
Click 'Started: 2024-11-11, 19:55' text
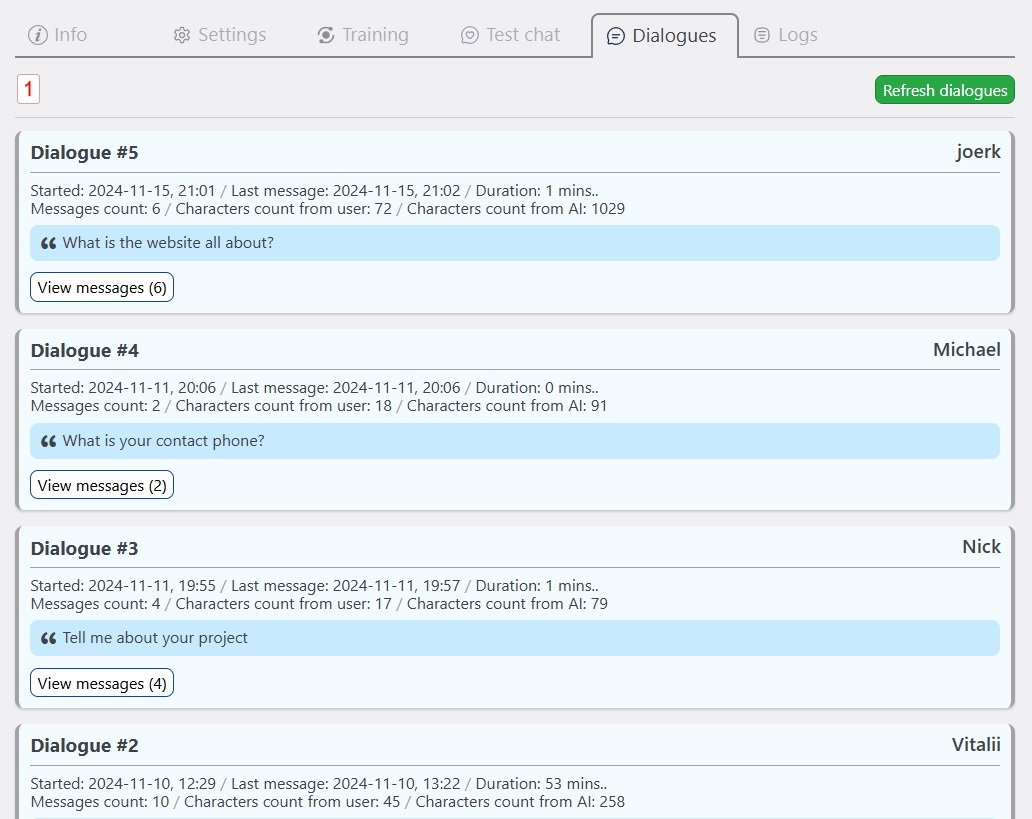(x=123, y=586)
